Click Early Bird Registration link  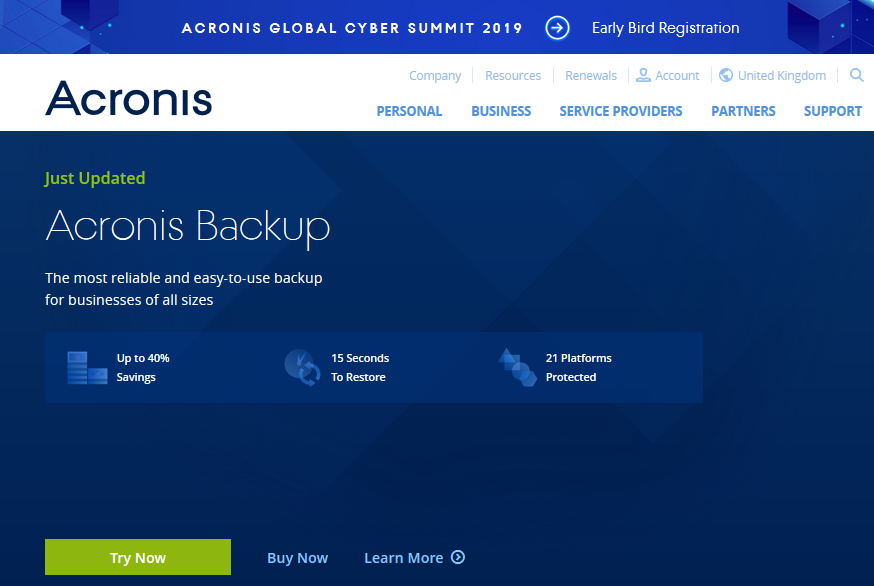coord(666,28)
